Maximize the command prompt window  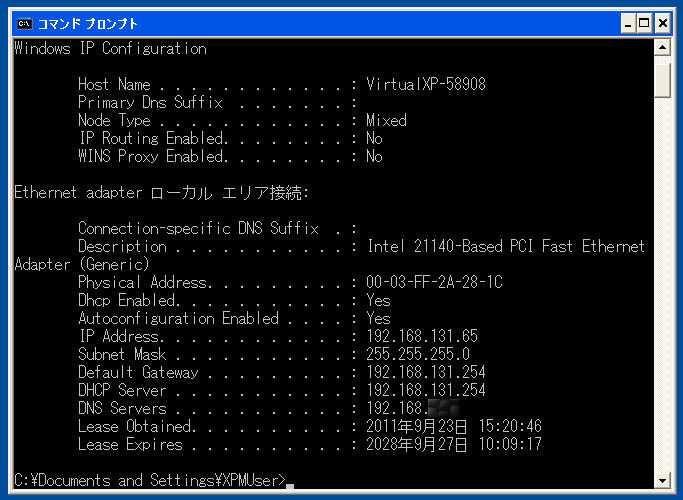(x=644, y=23)
